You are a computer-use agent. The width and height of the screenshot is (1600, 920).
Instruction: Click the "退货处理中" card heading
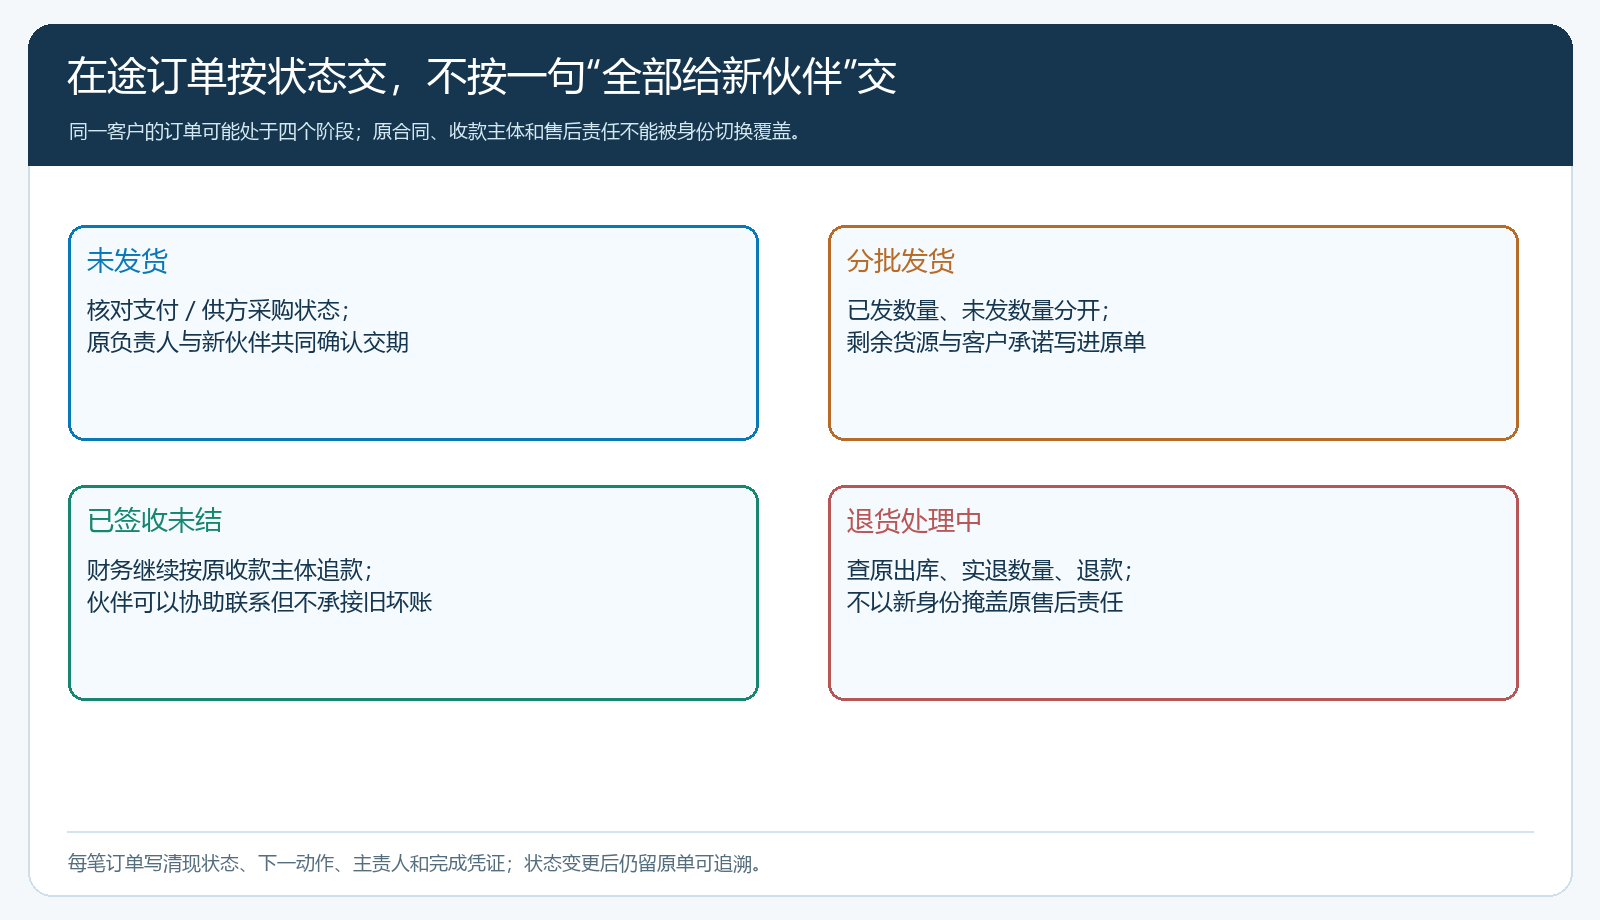click(x=914, y=521)
